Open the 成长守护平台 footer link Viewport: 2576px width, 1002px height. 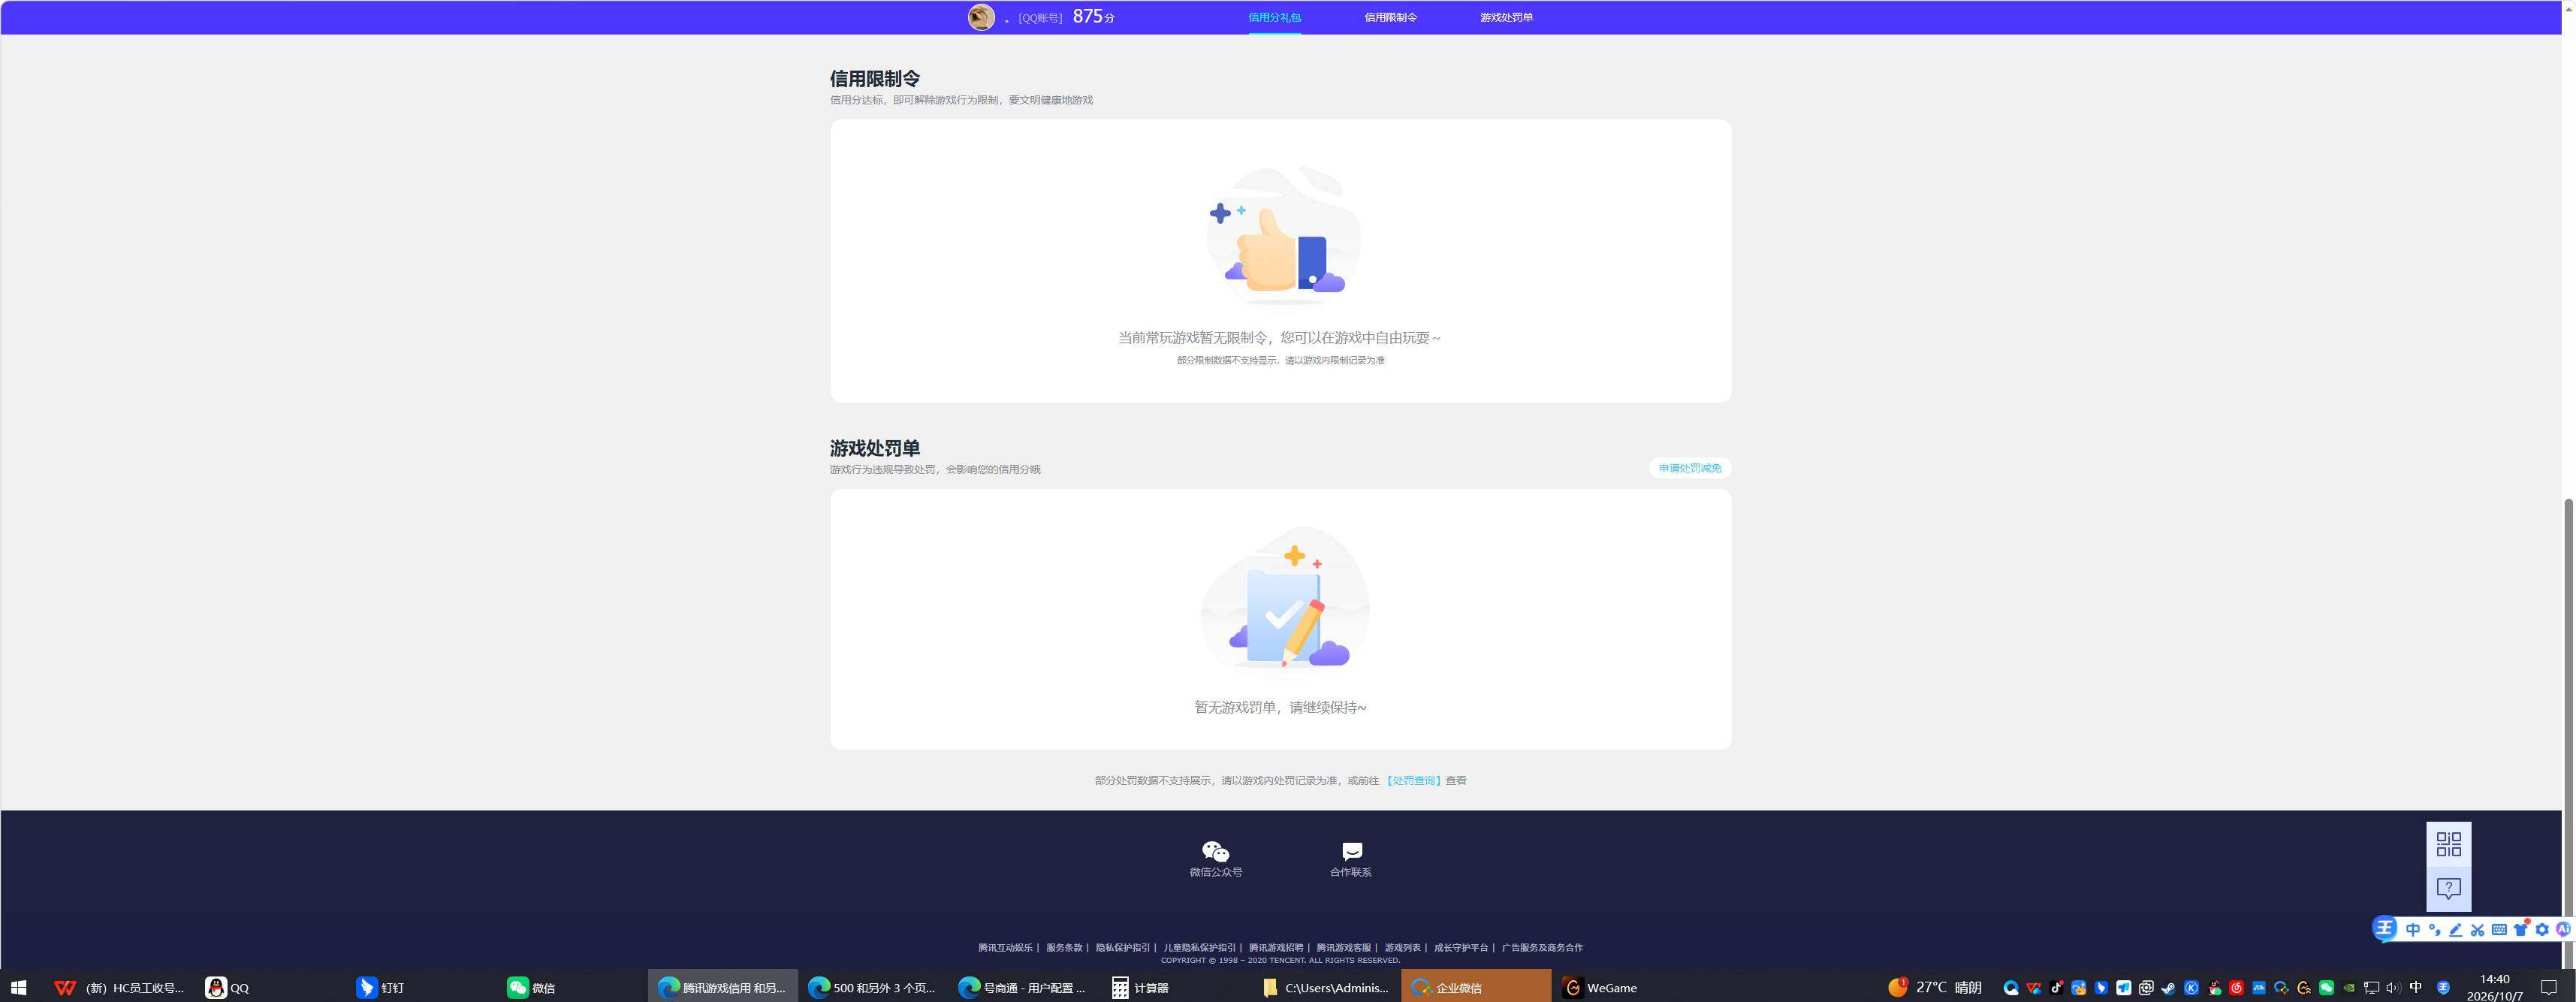click(x=1461, y=947)
